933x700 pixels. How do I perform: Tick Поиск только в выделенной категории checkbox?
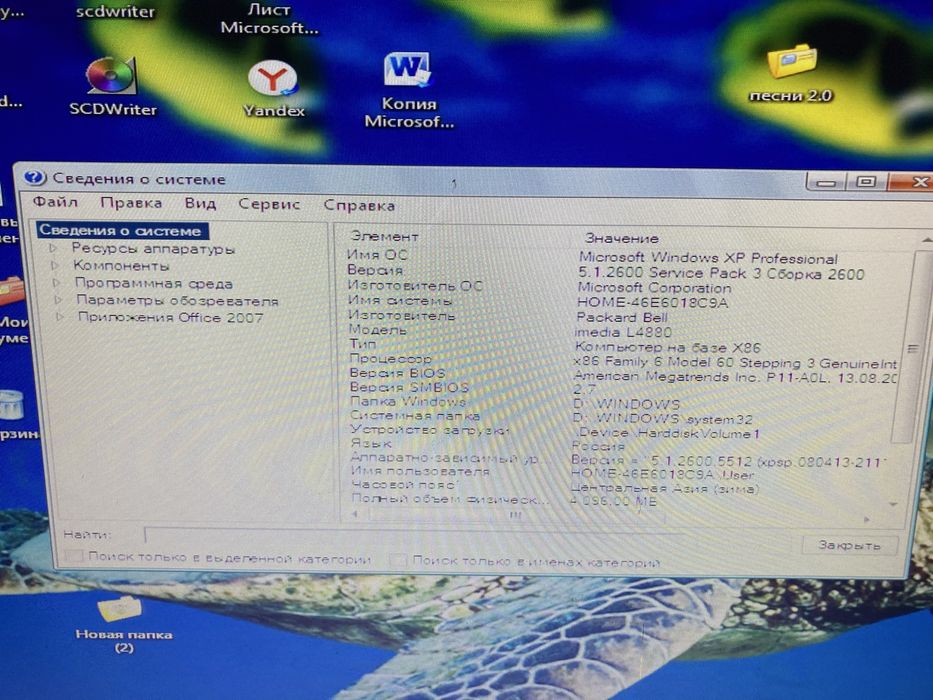click(74, 558)
